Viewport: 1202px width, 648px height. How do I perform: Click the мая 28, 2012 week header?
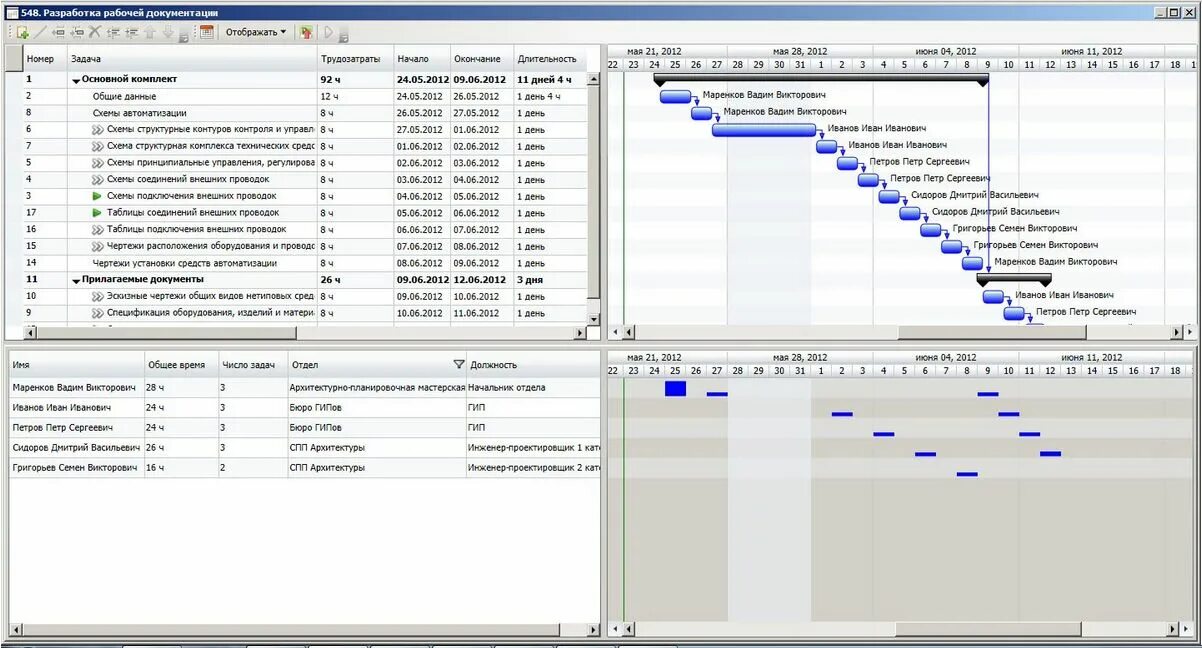click(x=800, y=51)
